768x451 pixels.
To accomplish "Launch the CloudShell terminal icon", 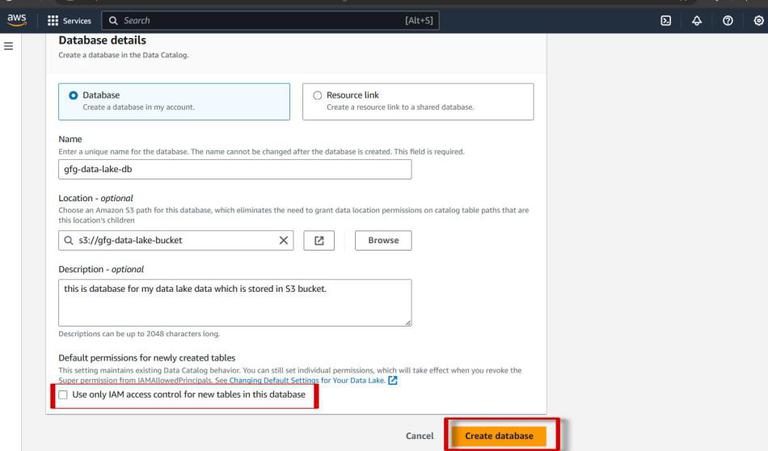I will pyautogui.click(x=666, y=21).
